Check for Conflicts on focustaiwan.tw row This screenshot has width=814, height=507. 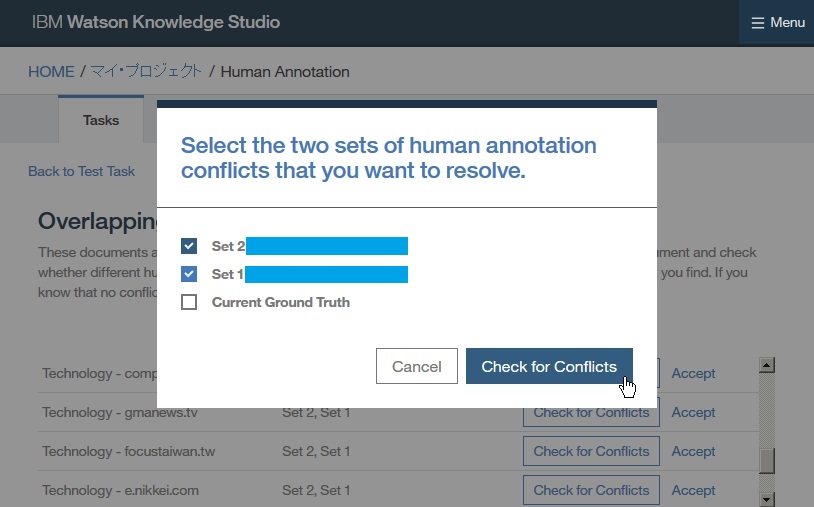coord(591,451)
